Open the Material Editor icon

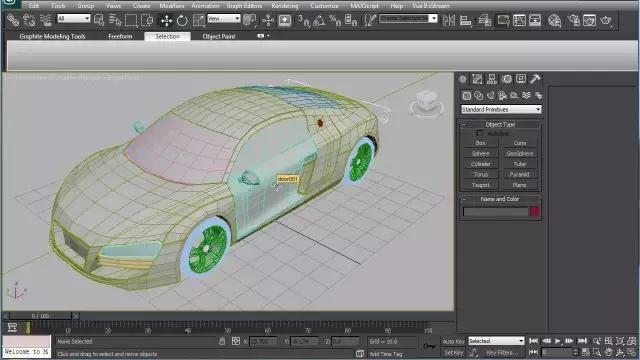[554, 20]
